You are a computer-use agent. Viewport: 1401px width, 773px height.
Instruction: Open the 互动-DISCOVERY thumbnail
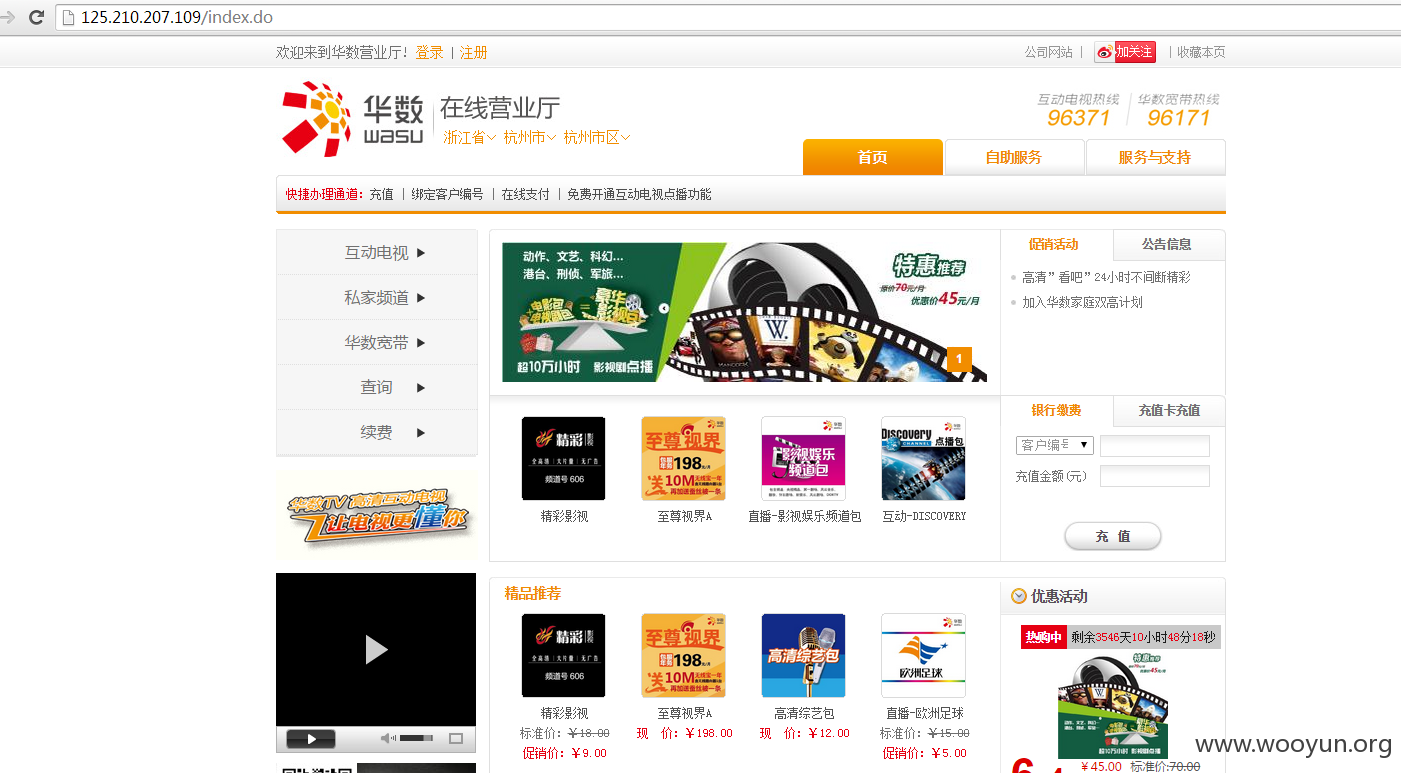point(923,458)
